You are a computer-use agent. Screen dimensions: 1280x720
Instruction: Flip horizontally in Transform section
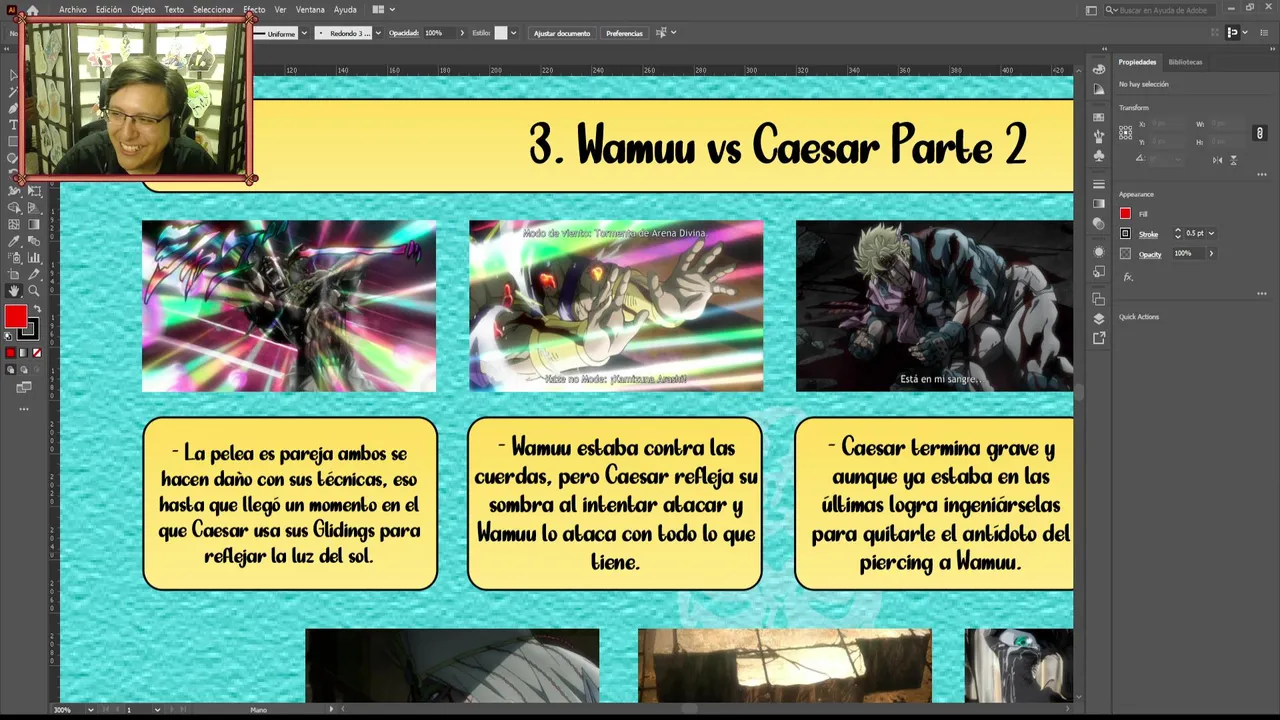click(1218, 160)
